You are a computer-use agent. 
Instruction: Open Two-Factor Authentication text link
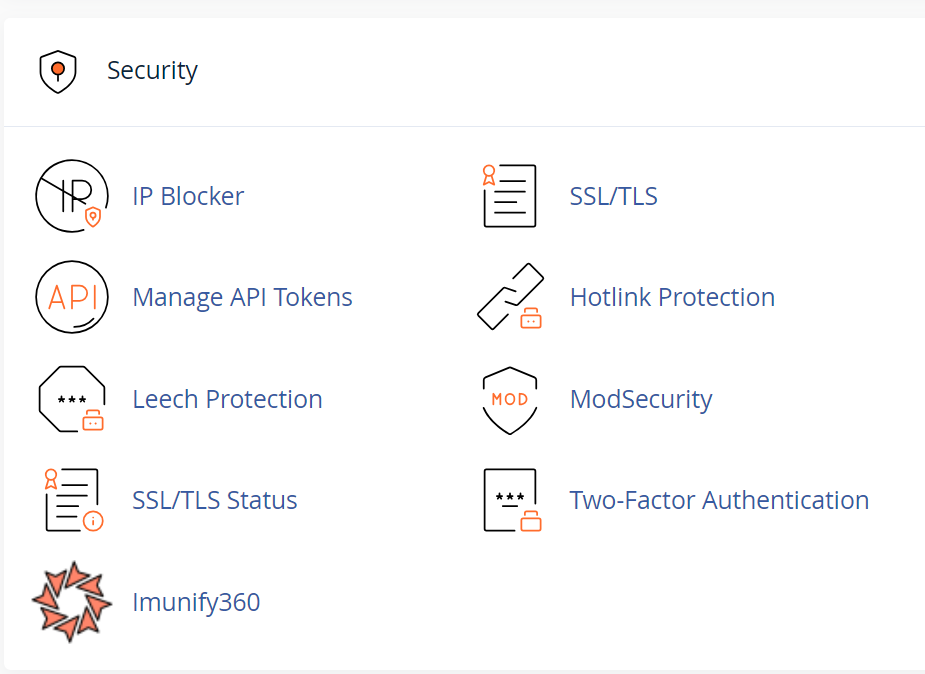[x=719, y=500]
